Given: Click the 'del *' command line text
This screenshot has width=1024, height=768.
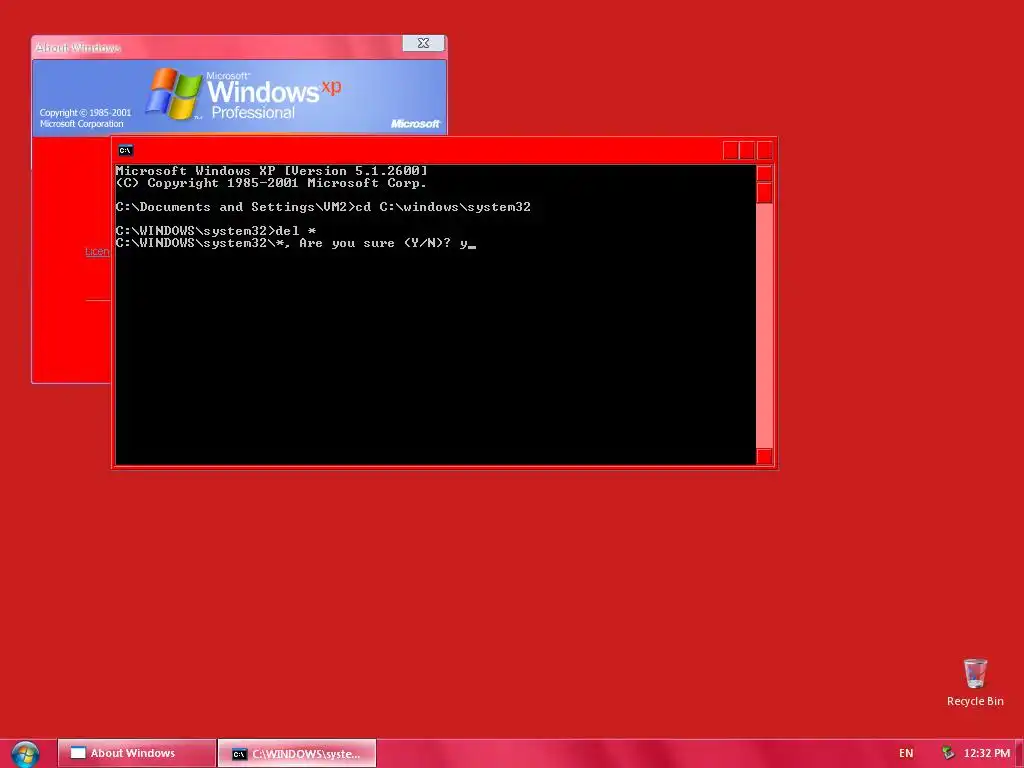Looking at the screenshot, I should point(296,231).
